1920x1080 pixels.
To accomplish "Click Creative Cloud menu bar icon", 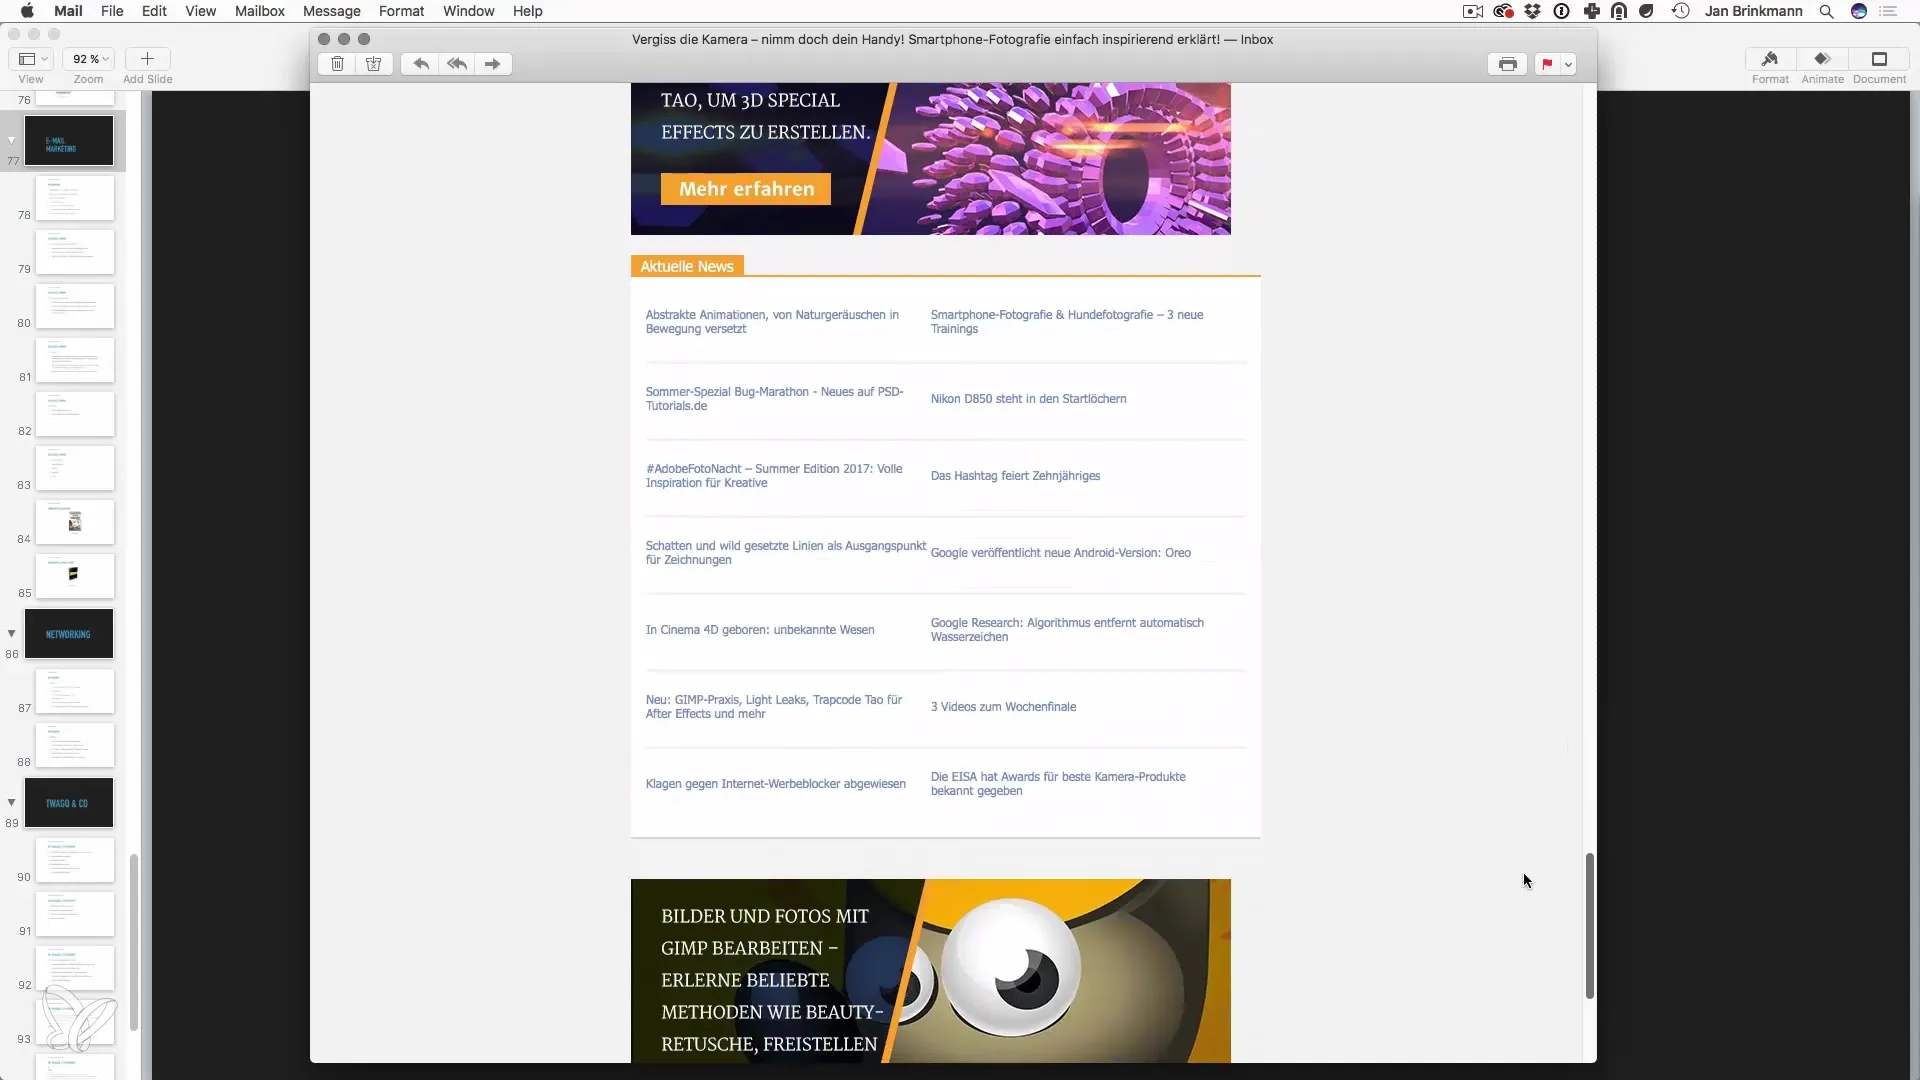I will click(x=1503, y=11).
